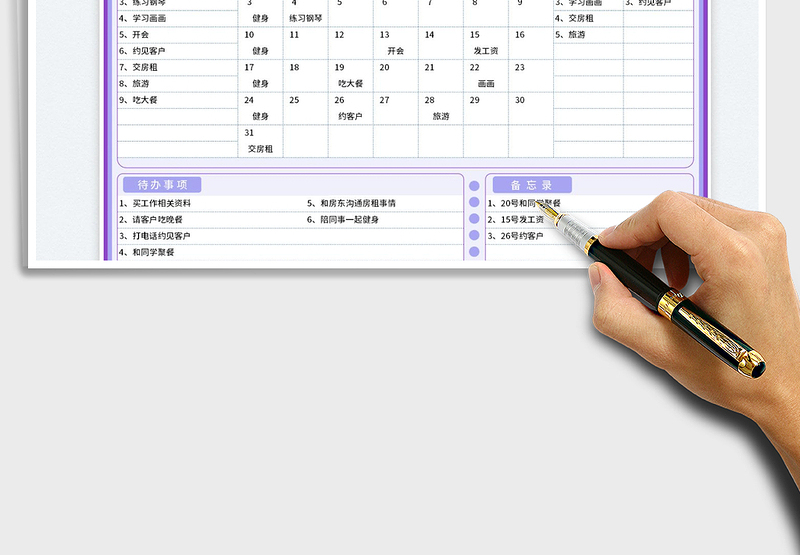Select the '旅游' cell under date 28
800x555 pixels.
(x=441, y=116)
